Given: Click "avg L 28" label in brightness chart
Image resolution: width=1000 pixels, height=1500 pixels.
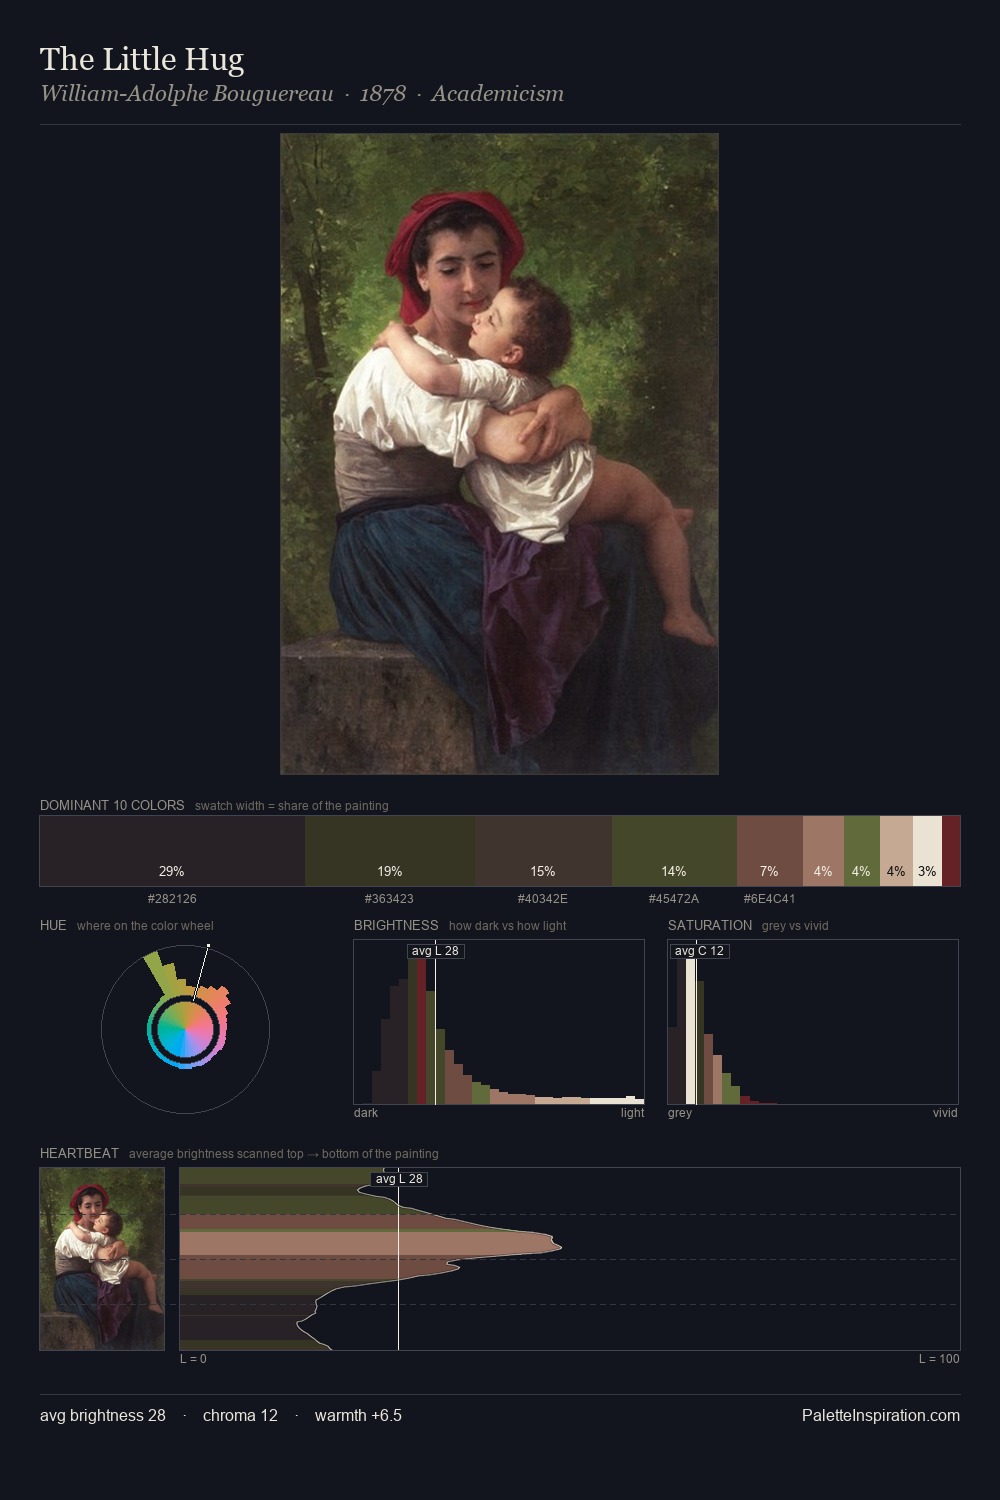Looking at the screenshot, I should (x=435, y=951).
